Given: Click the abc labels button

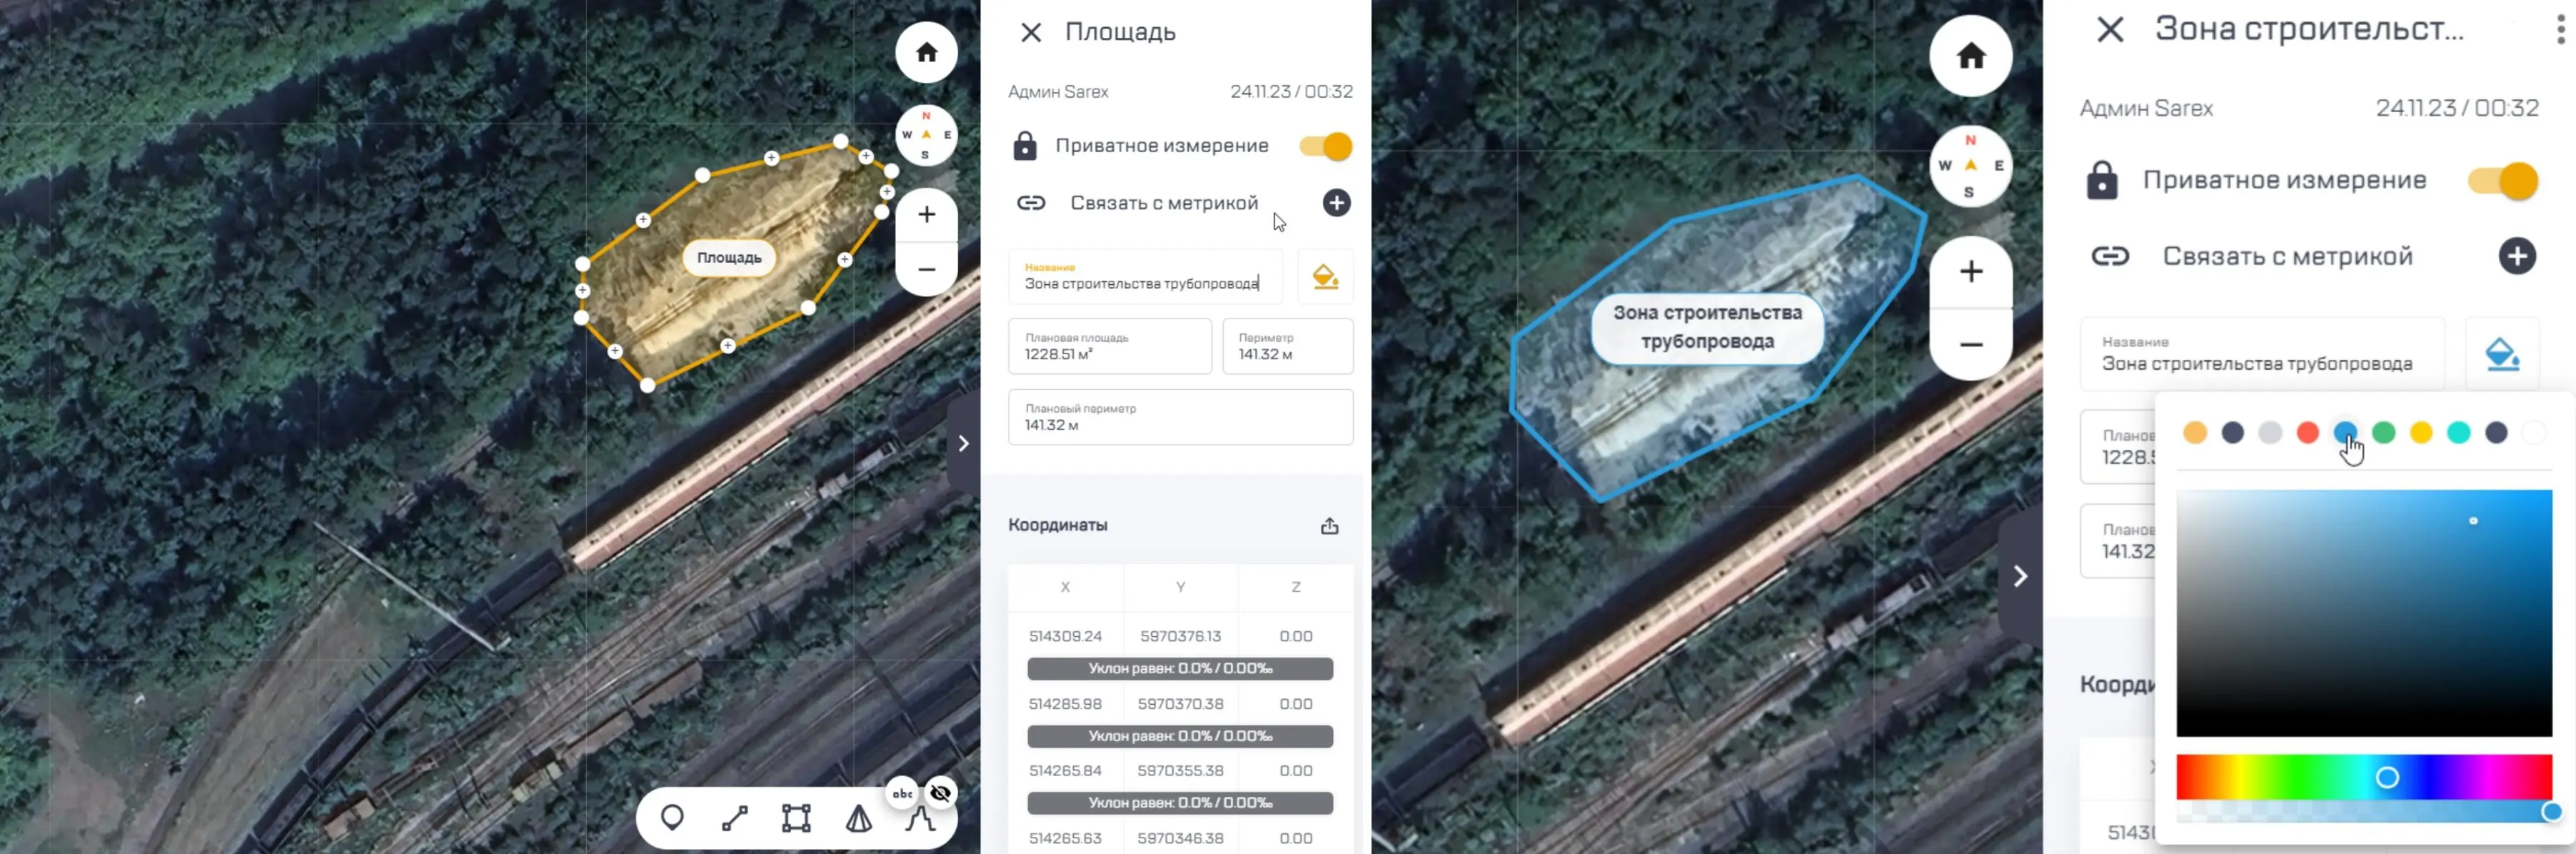Looking at the screenshot, I should [902, 793].
